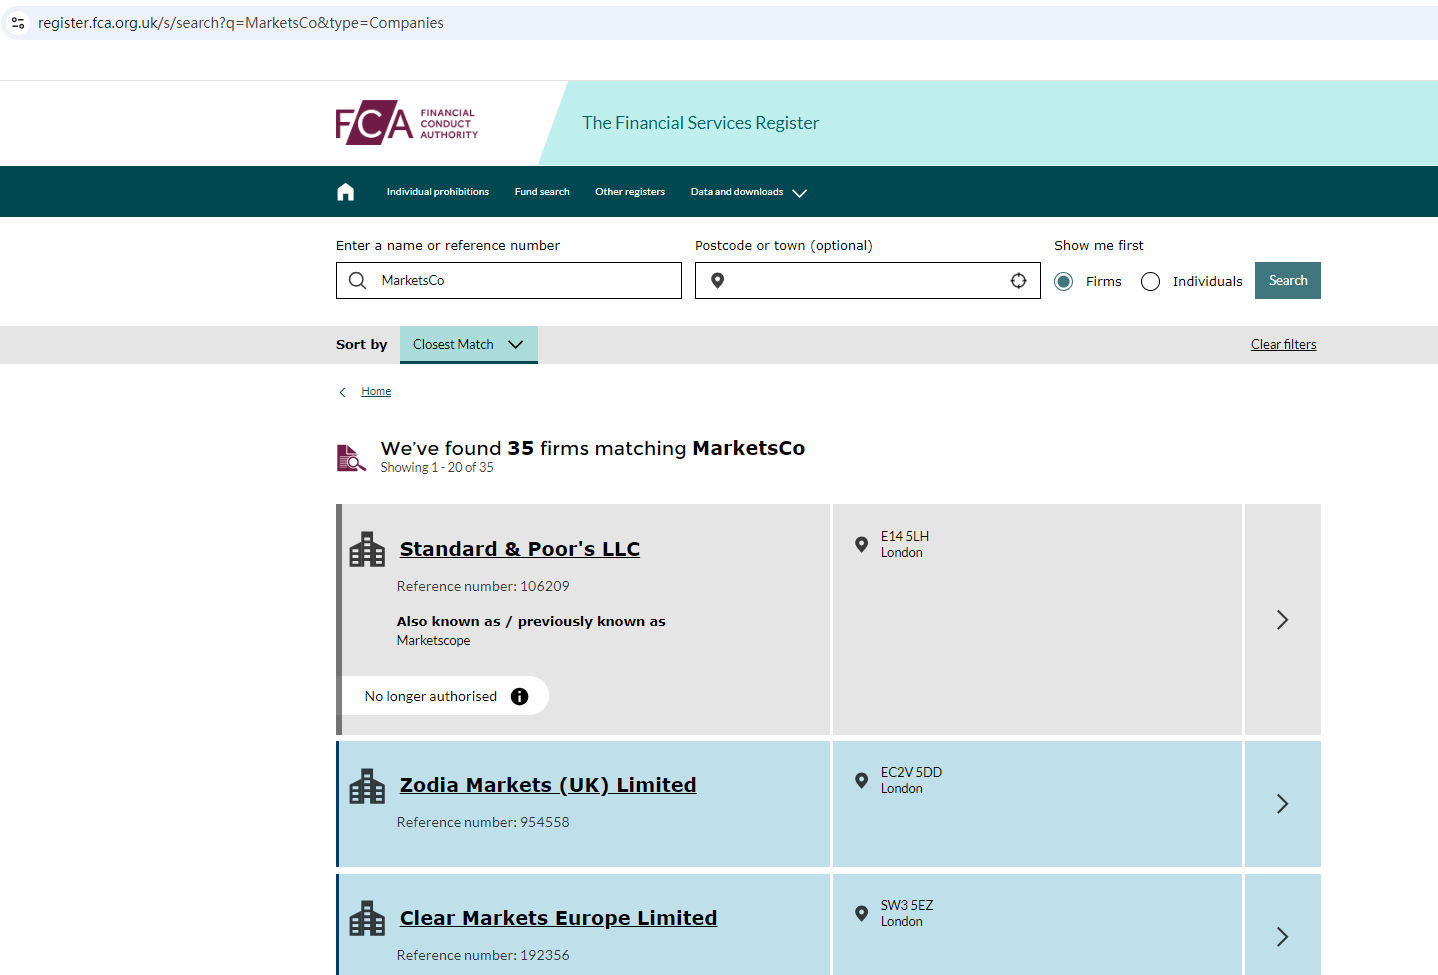The width and height of the screenshot is (1438, 975).
Task: Click the info icon beside No longer authorised
Action: [519, 697]
